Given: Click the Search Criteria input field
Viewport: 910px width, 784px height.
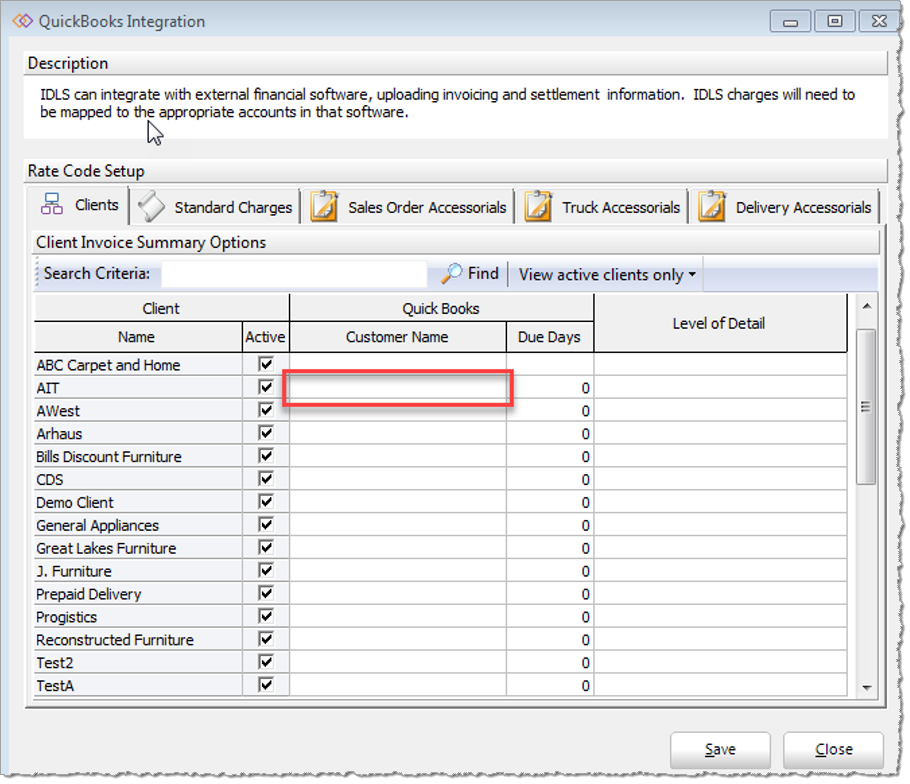Looking at the screenshot, I should tap(294, 274).
